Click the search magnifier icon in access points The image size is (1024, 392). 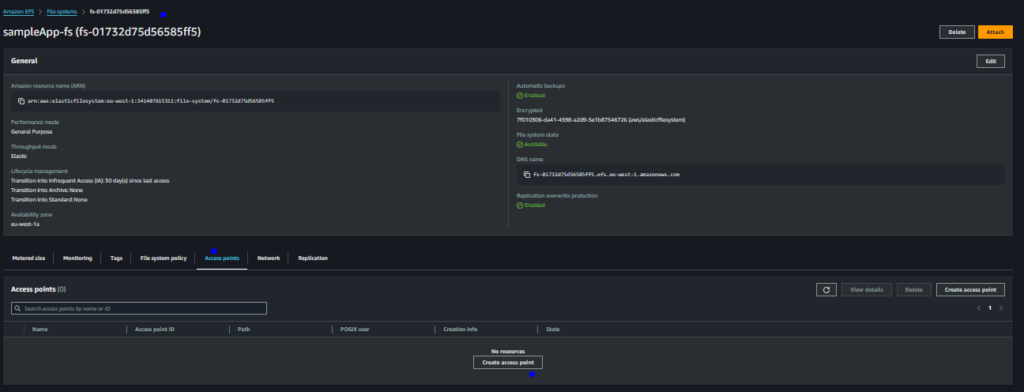[x=18, y=308]
